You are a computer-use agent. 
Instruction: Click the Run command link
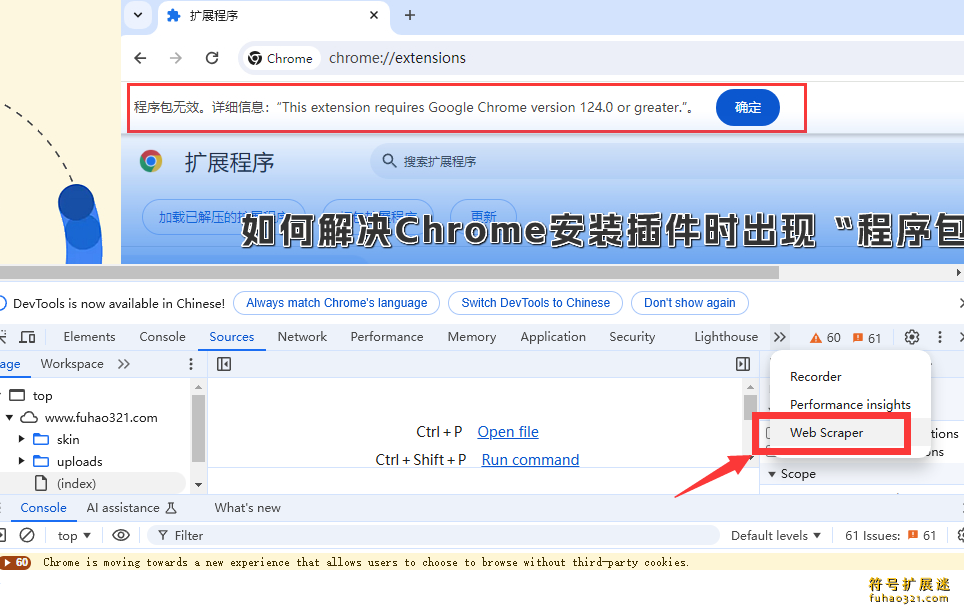530,460
